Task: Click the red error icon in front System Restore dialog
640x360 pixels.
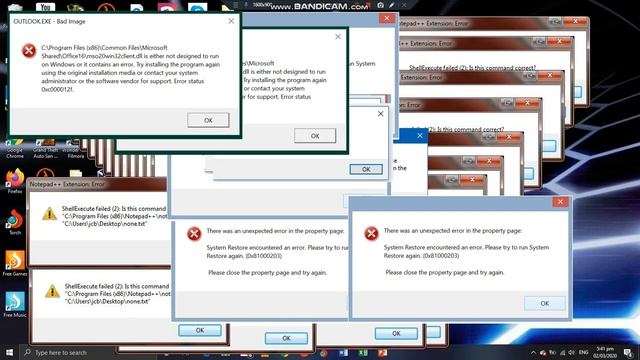Action: click(371, 234)
